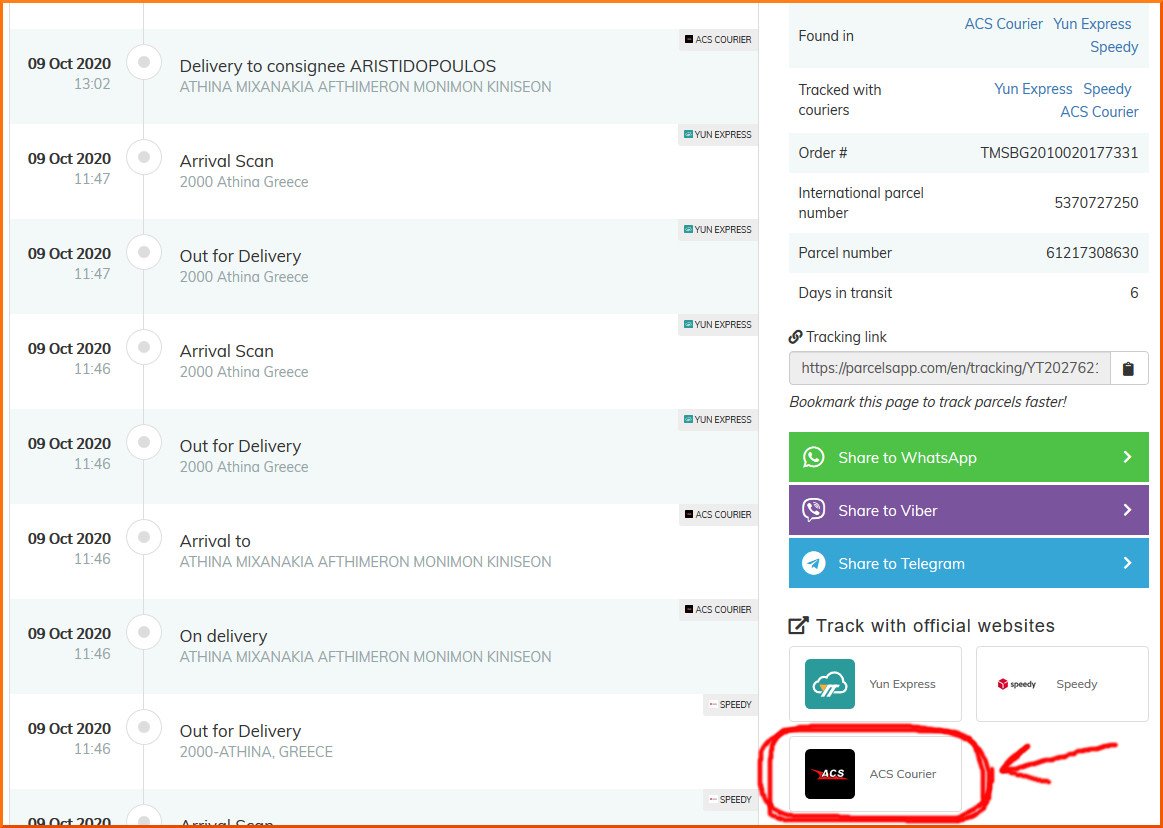Click order number TMSBG2010020177331

click(x=1059, y=153)
